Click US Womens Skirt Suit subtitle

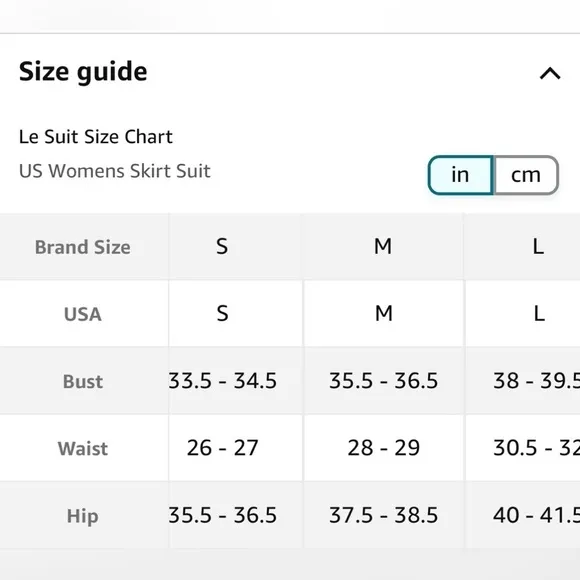(115, 171)
